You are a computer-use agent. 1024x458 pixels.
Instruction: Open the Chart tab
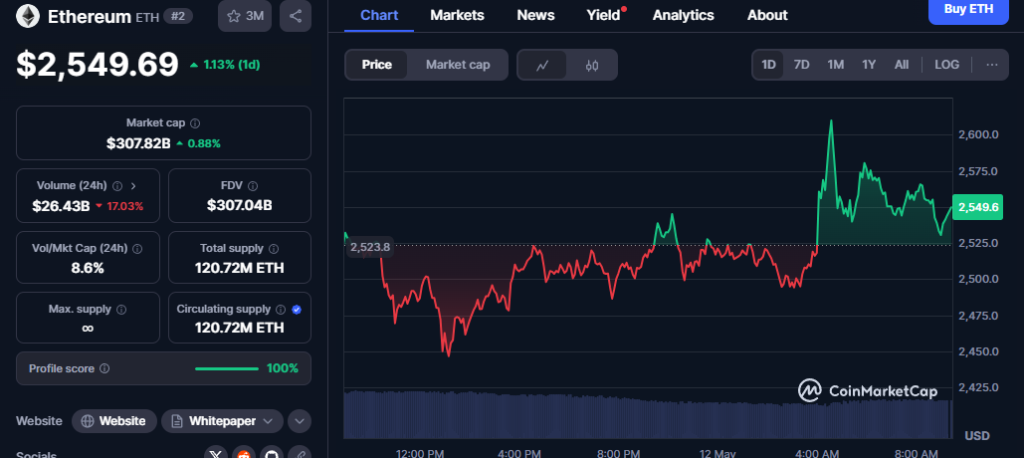[379, 15]
